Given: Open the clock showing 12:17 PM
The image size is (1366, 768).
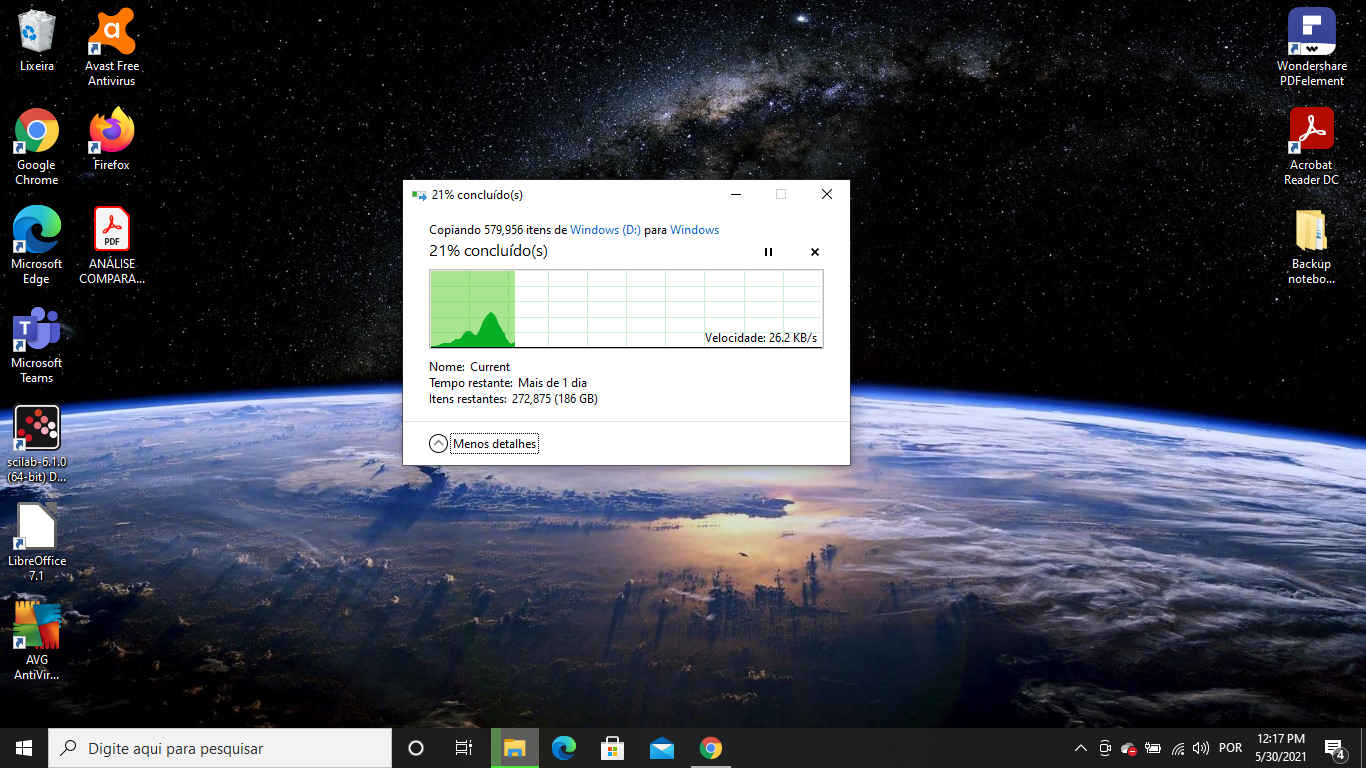Looking at the screenshot, I should [1280, 748].
